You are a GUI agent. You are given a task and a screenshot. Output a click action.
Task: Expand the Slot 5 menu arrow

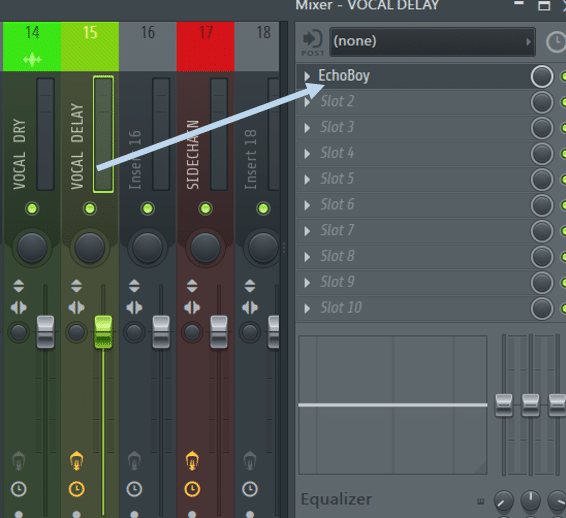coord(307,179)
